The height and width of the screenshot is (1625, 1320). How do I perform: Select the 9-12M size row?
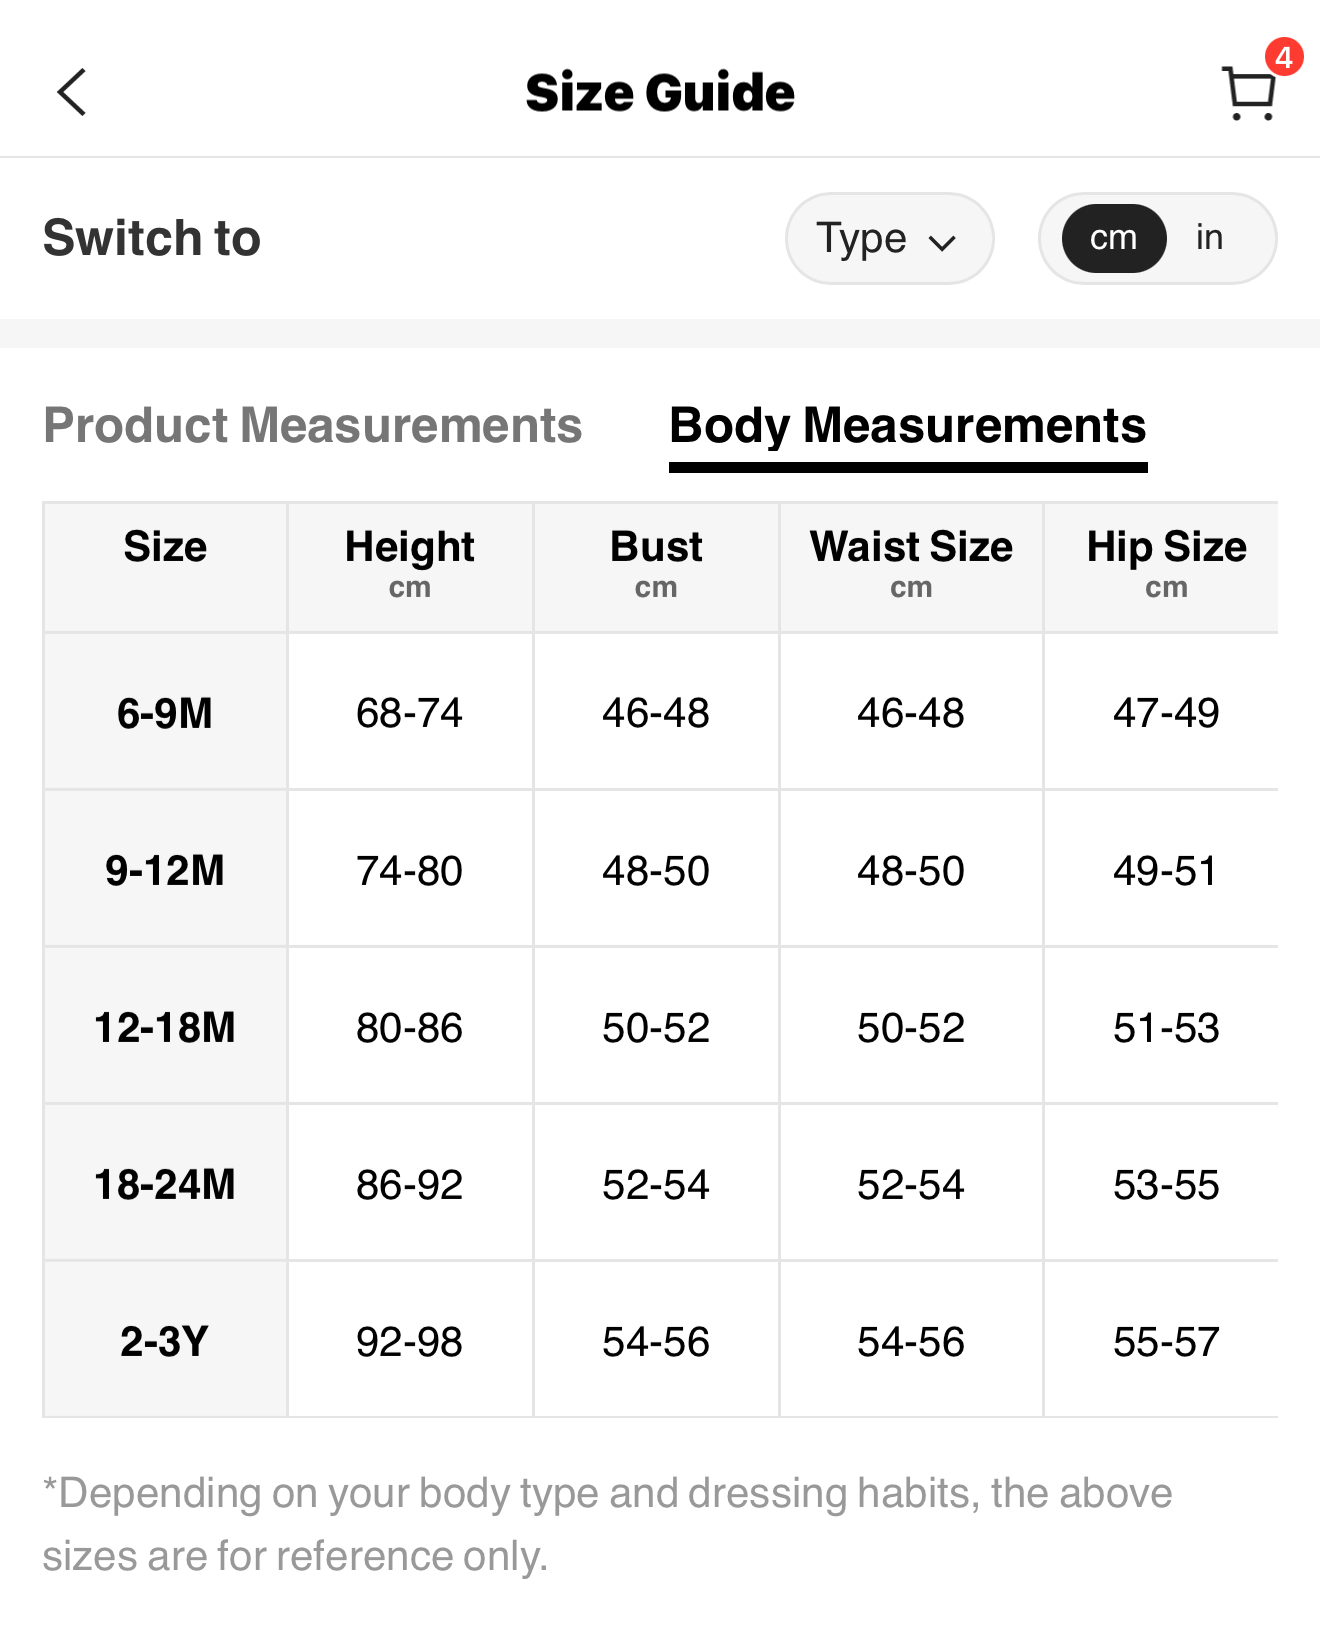tap(165, 870)
